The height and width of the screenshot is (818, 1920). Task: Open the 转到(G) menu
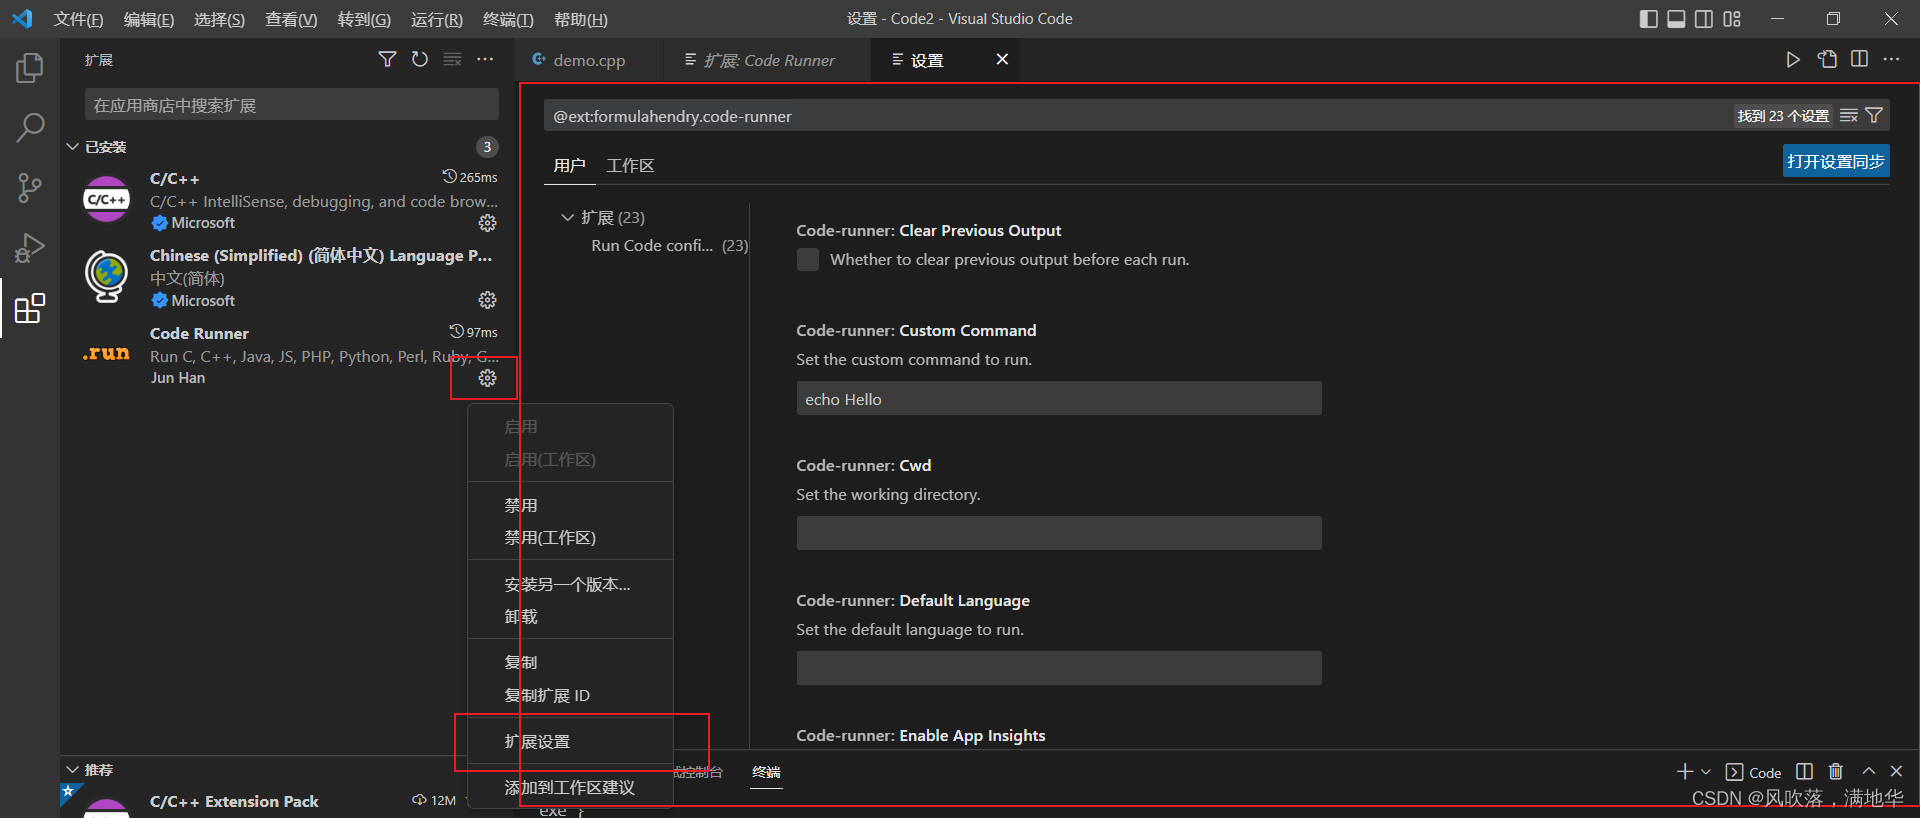pos(364,19)
